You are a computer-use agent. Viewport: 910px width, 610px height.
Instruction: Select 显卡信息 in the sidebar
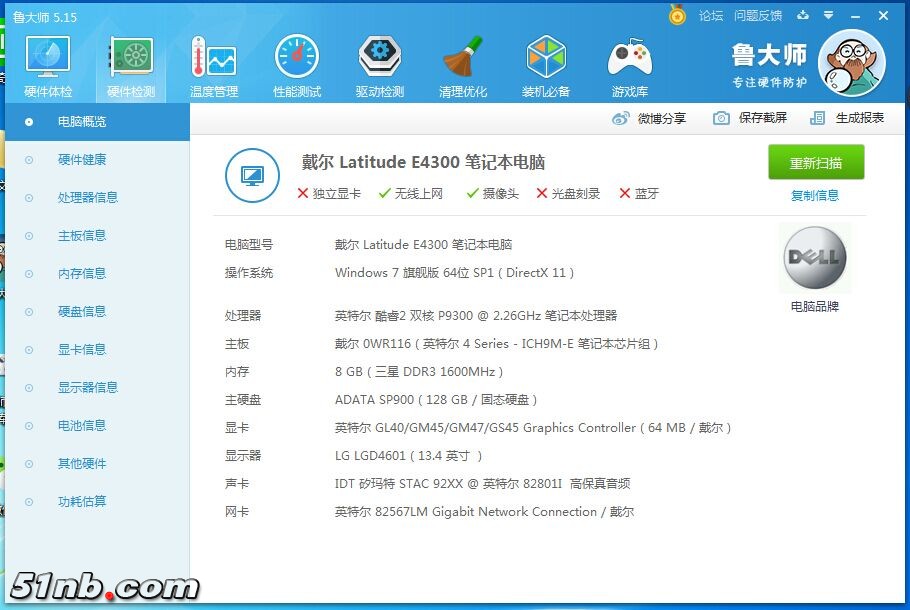click(82, 349)
